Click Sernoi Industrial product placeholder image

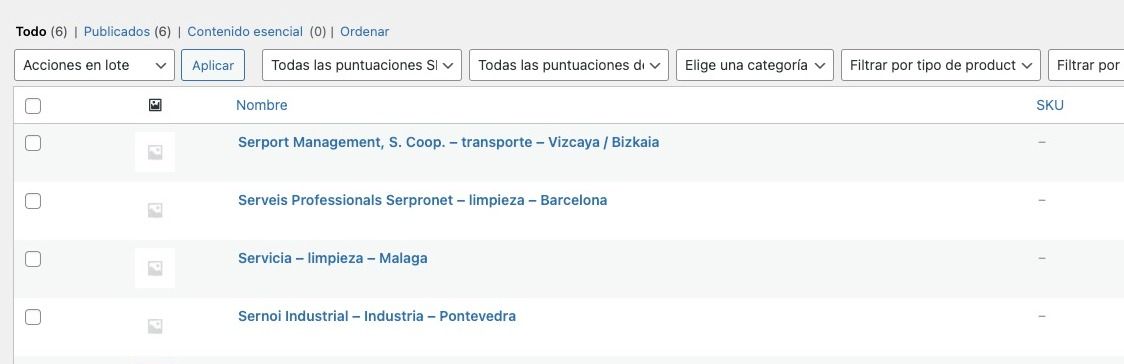tap(155, 326)
